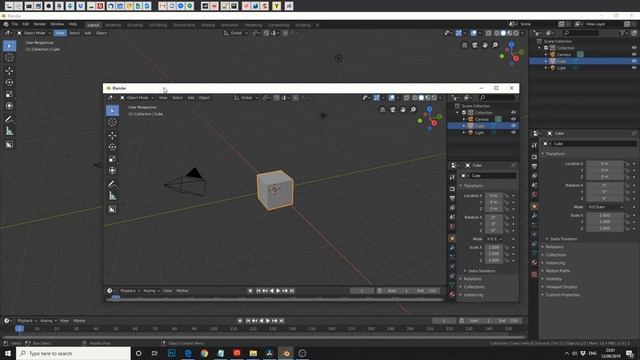Viewport: 640px width, 360px height.
Task: Click View in back window viewport header
Action: click(60, 33)
